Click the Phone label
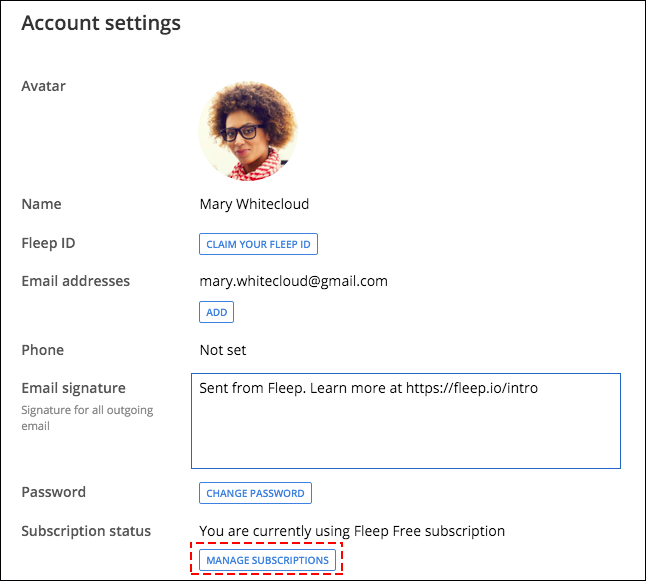The image size is (646, 581). [42, 350]
